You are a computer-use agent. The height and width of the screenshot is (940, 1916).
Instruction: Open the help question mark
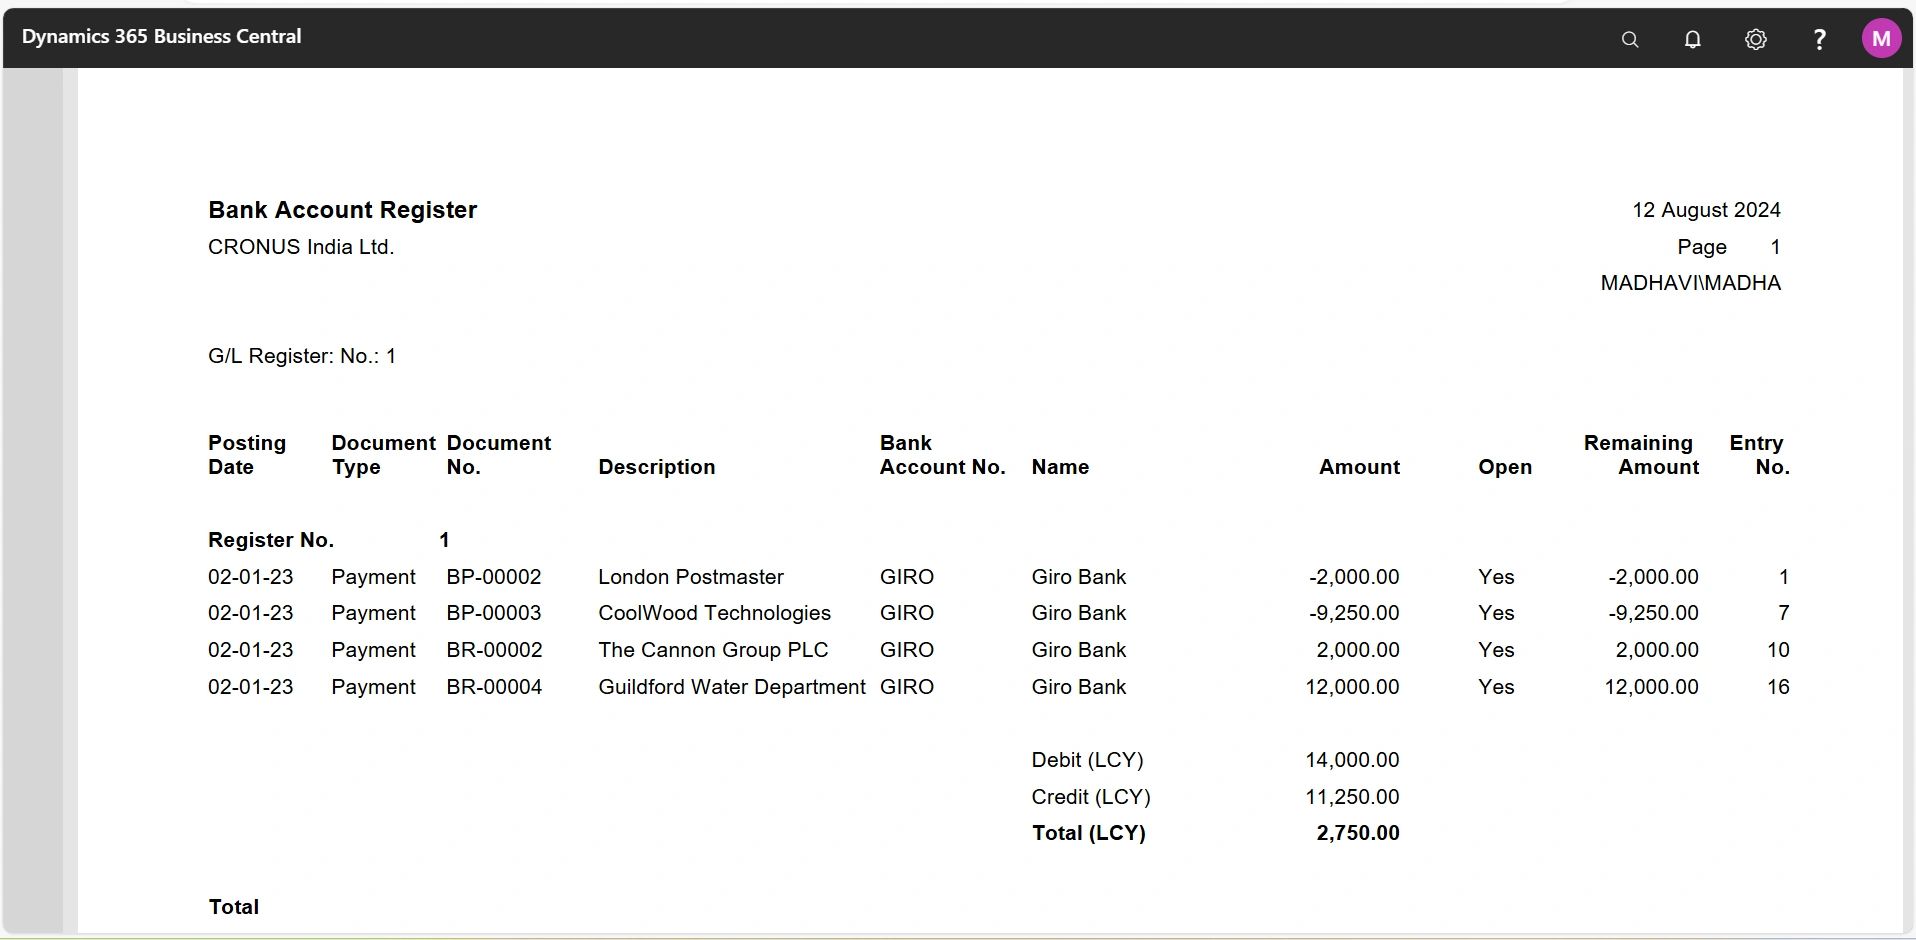pyautogui.click(x=1819, y=39)
